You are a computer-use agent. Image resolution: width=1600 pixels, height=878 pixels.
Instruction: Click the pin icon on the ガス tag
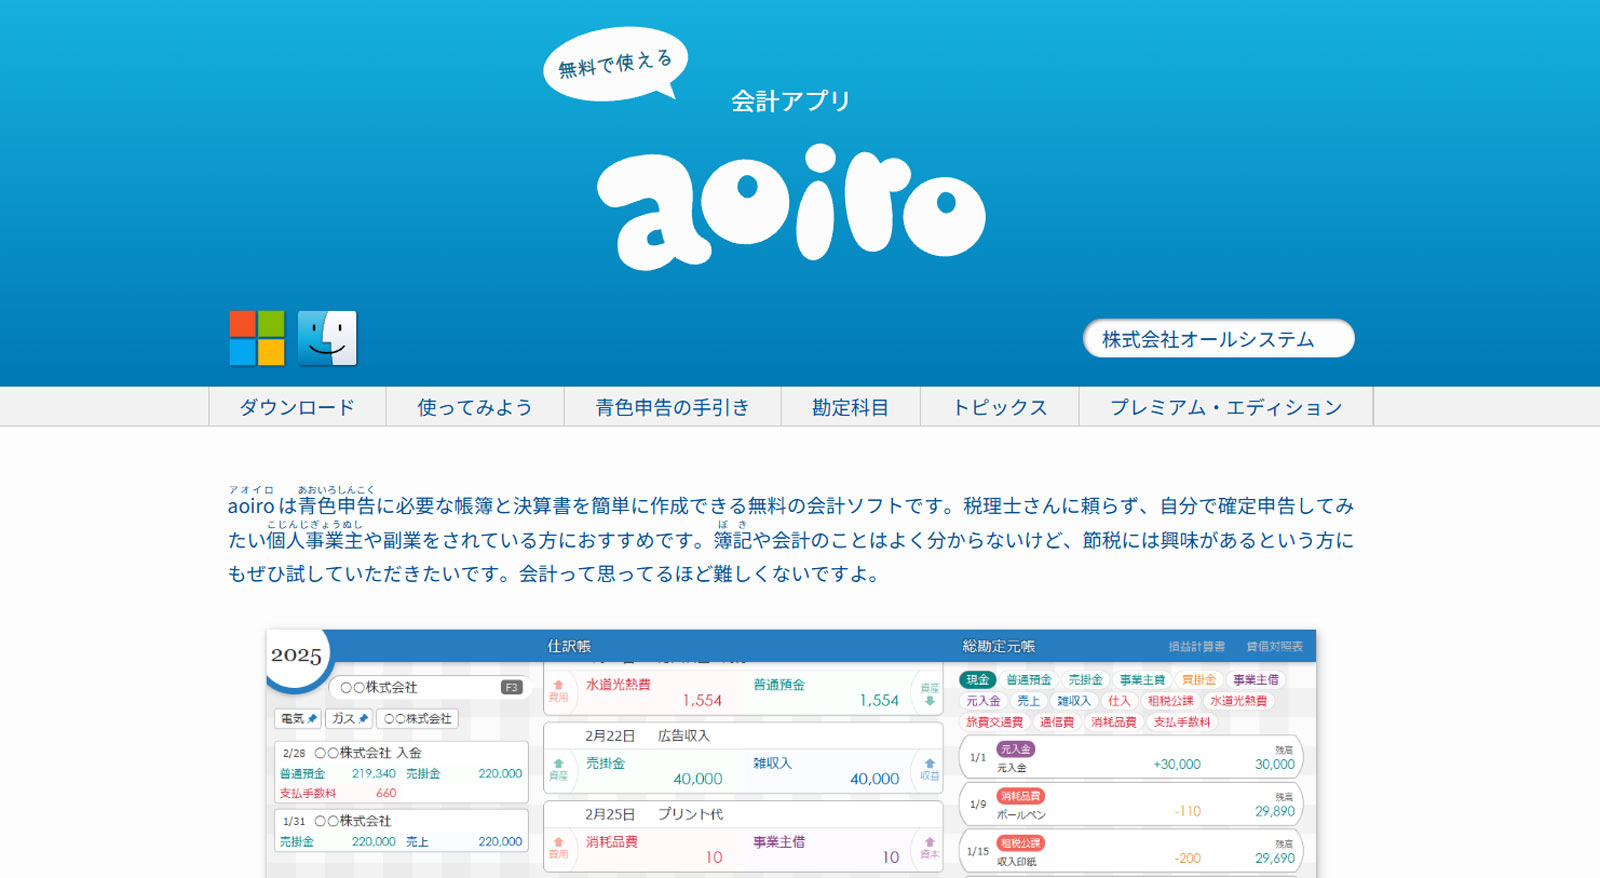pos(363,719)
